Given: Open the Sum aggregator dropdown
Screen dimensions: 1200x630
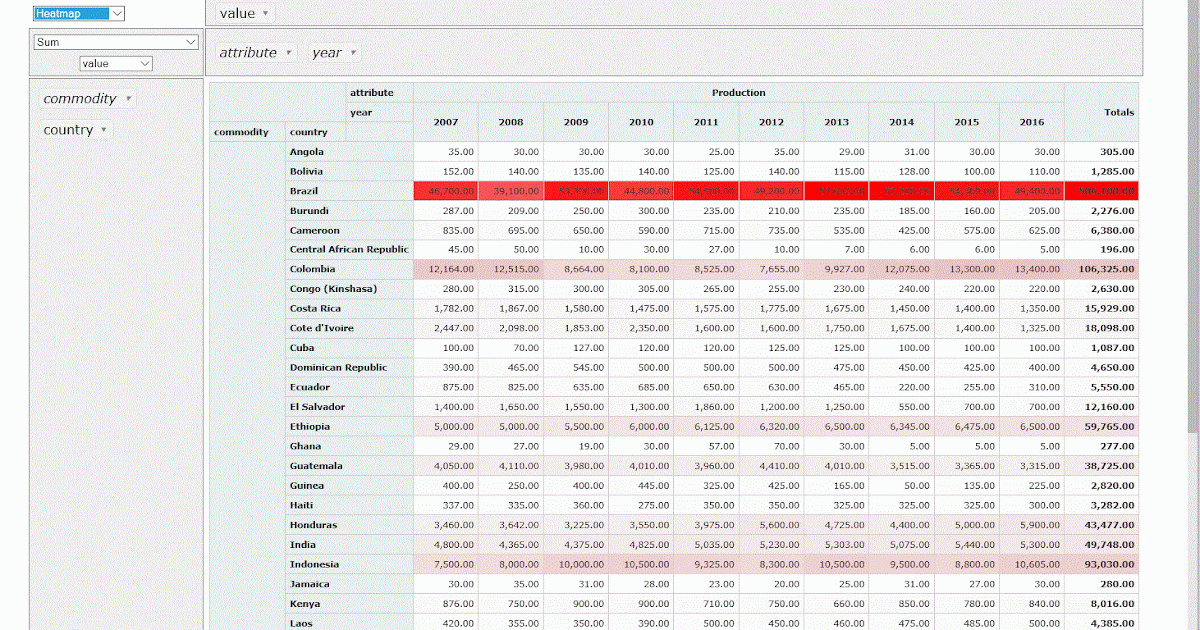Looking at the screenshot, I should tap(115, 42).
